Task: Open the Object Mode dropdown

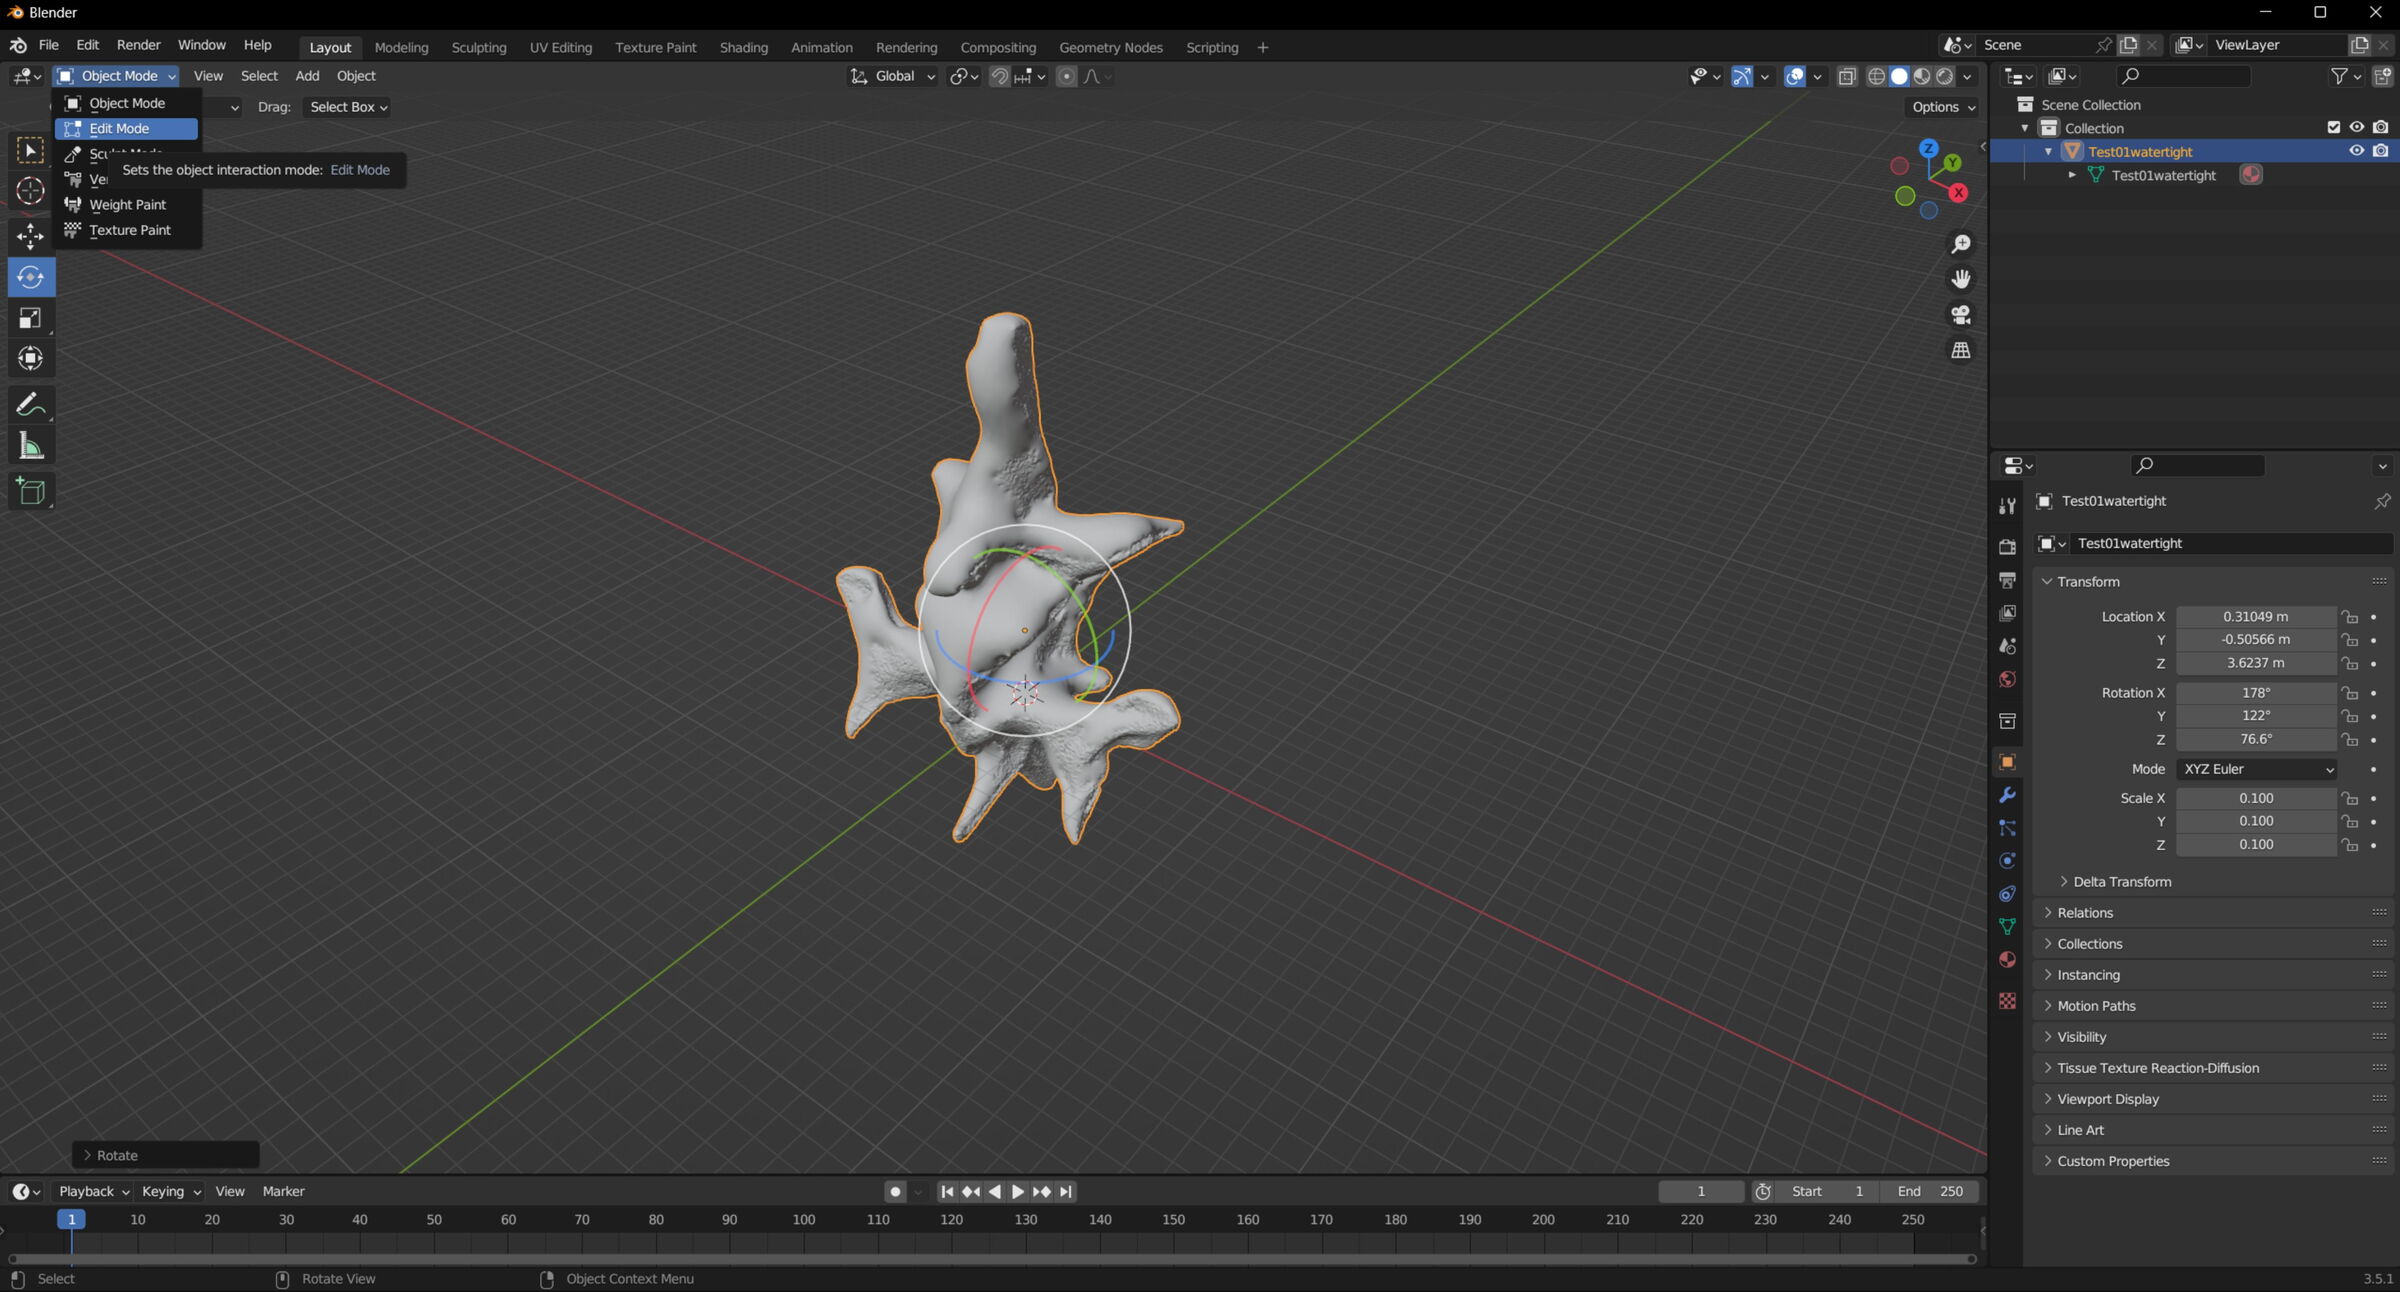Action: [x=116, y=76]
